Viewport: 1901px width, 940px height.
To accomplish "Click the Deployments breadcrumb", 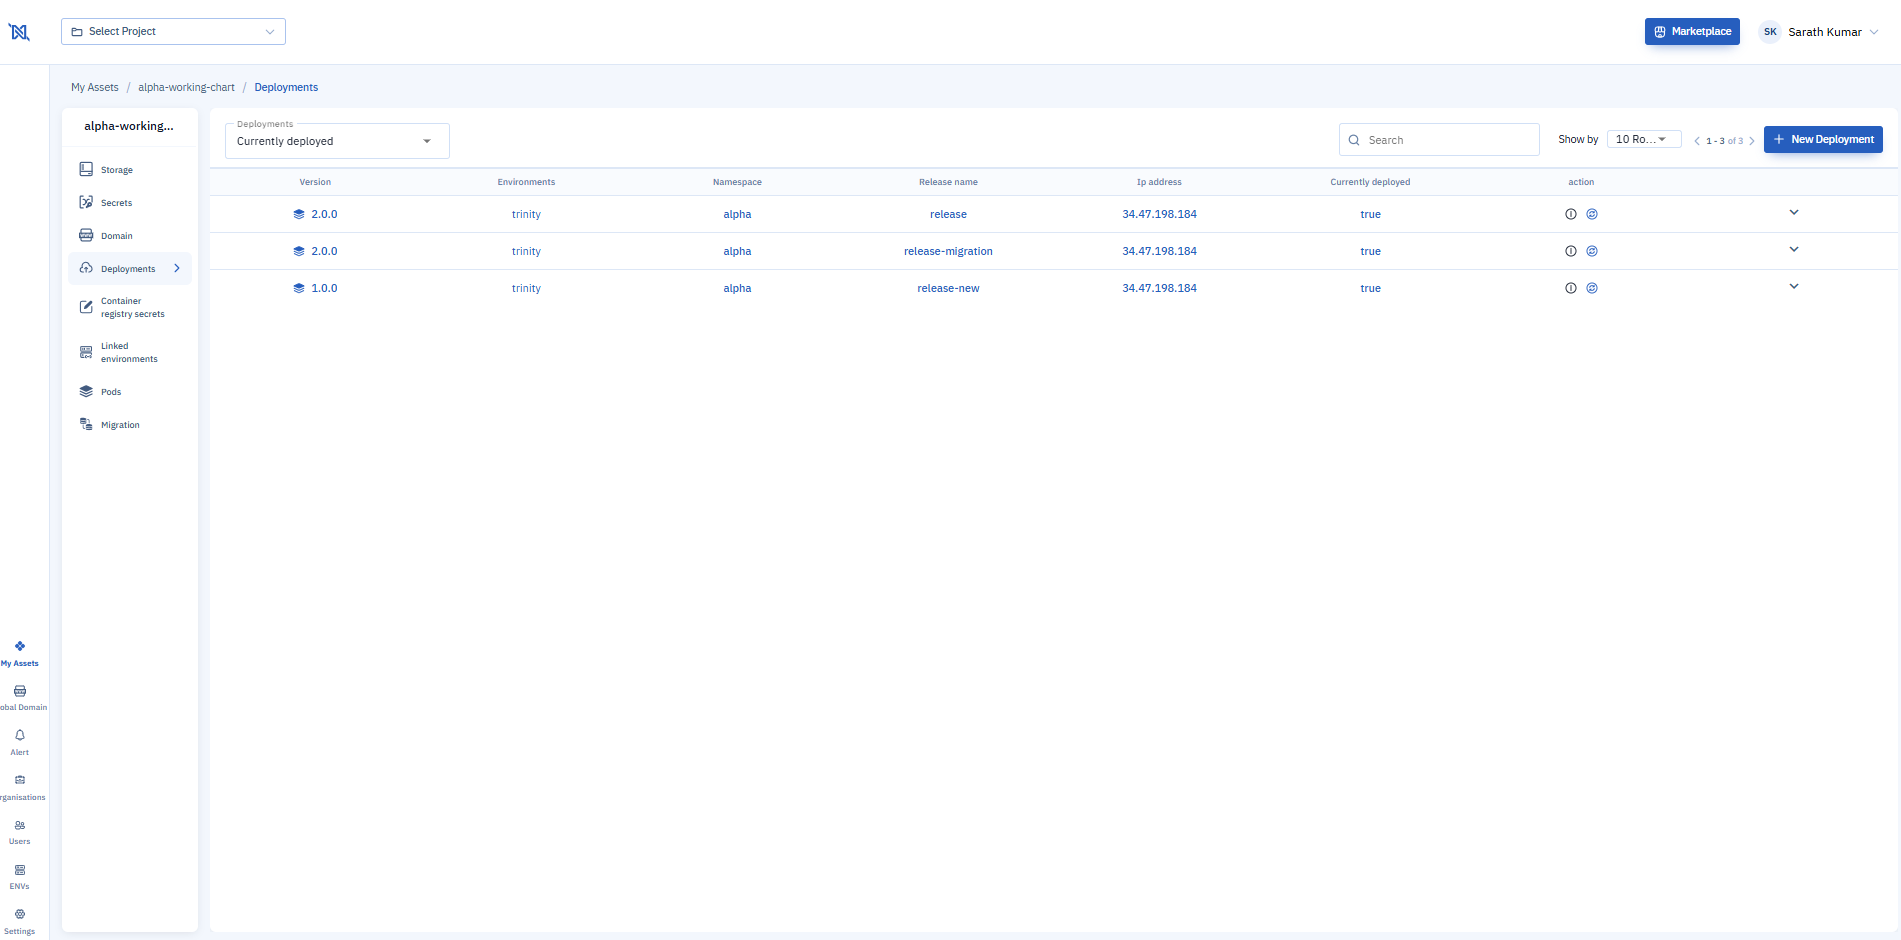I will [x=286, y=87].
